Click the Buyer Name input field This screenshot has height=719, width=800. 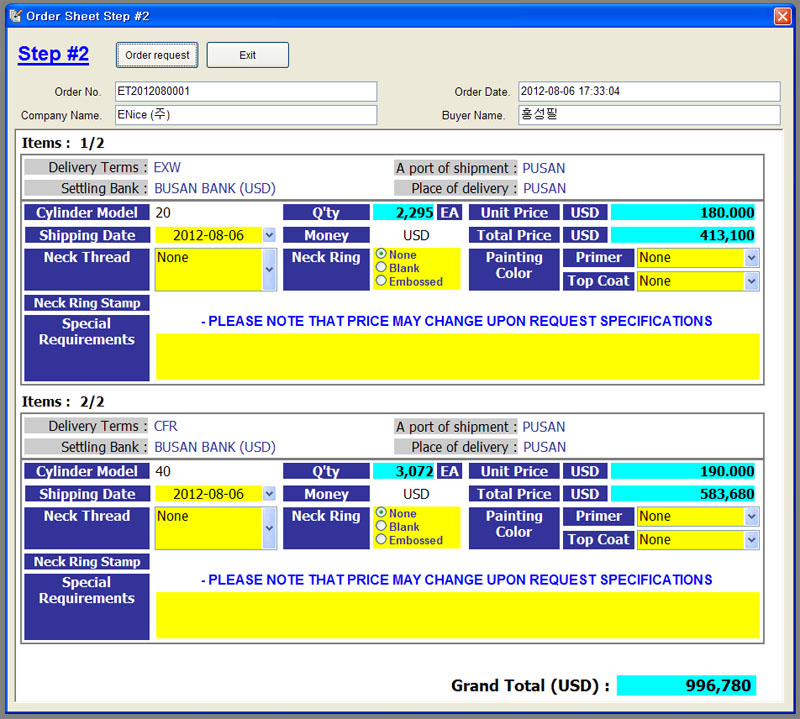(x=649, y=115)
